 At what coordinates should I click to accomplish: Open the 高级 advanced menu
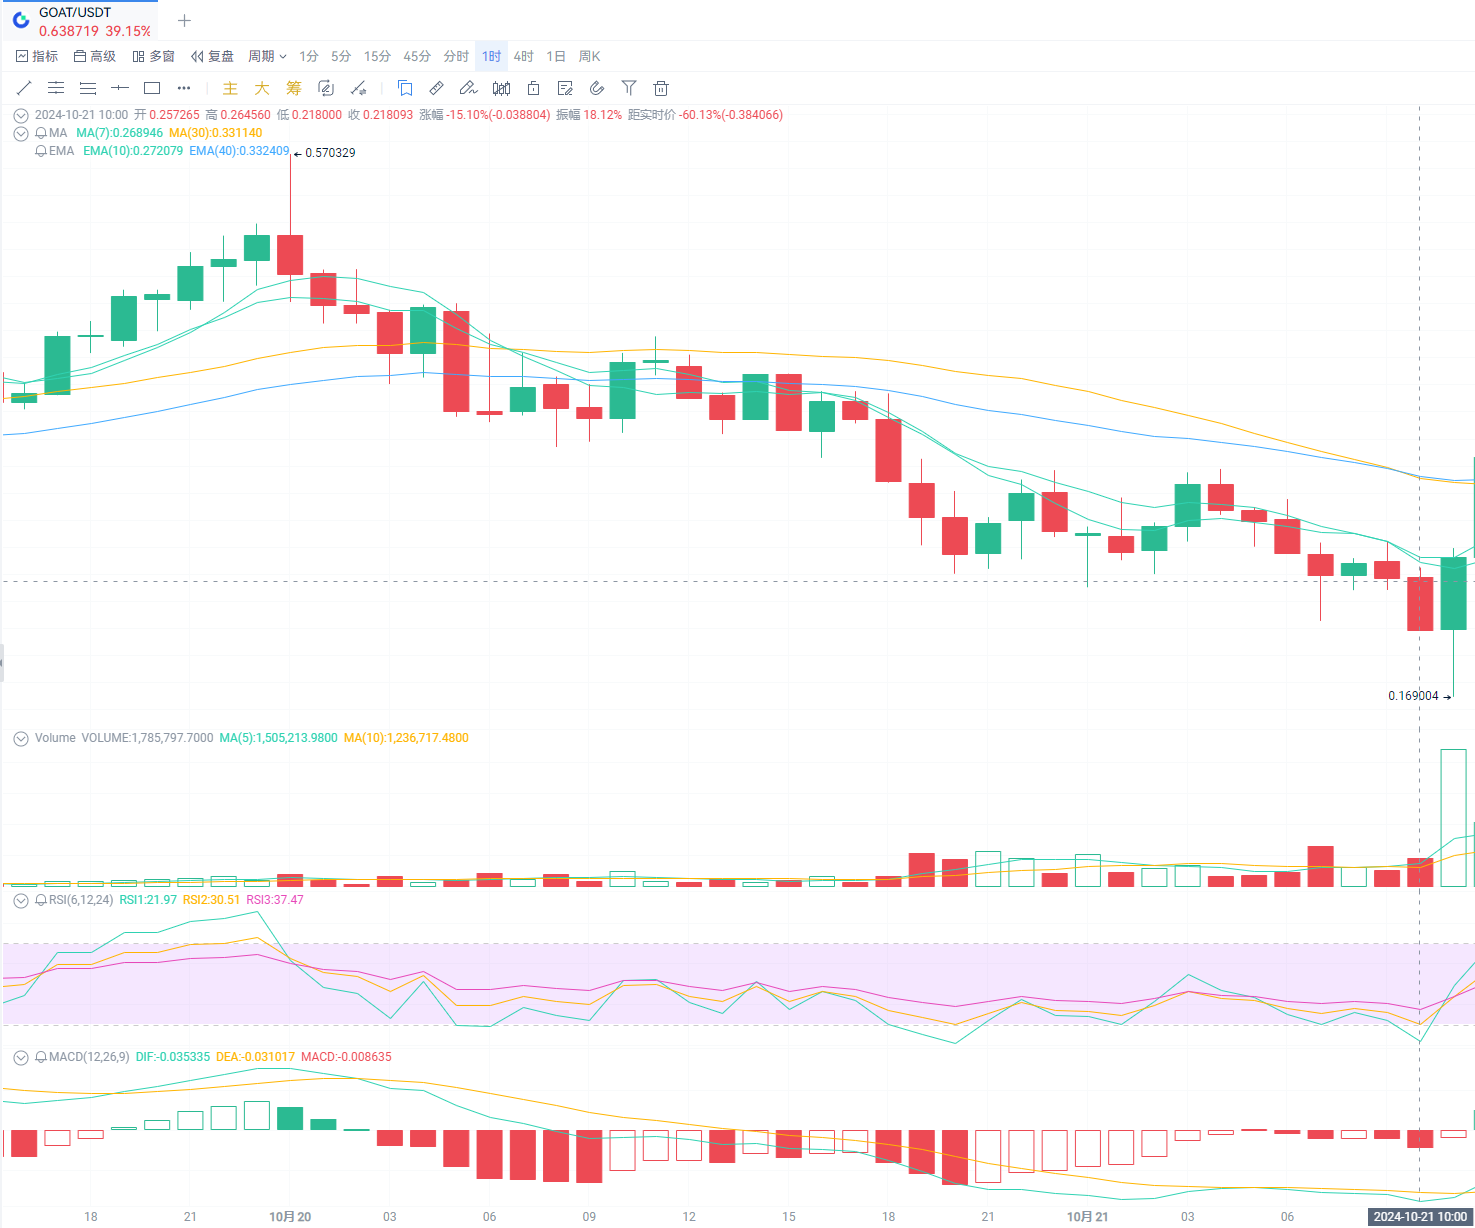(x=95, y=56)
